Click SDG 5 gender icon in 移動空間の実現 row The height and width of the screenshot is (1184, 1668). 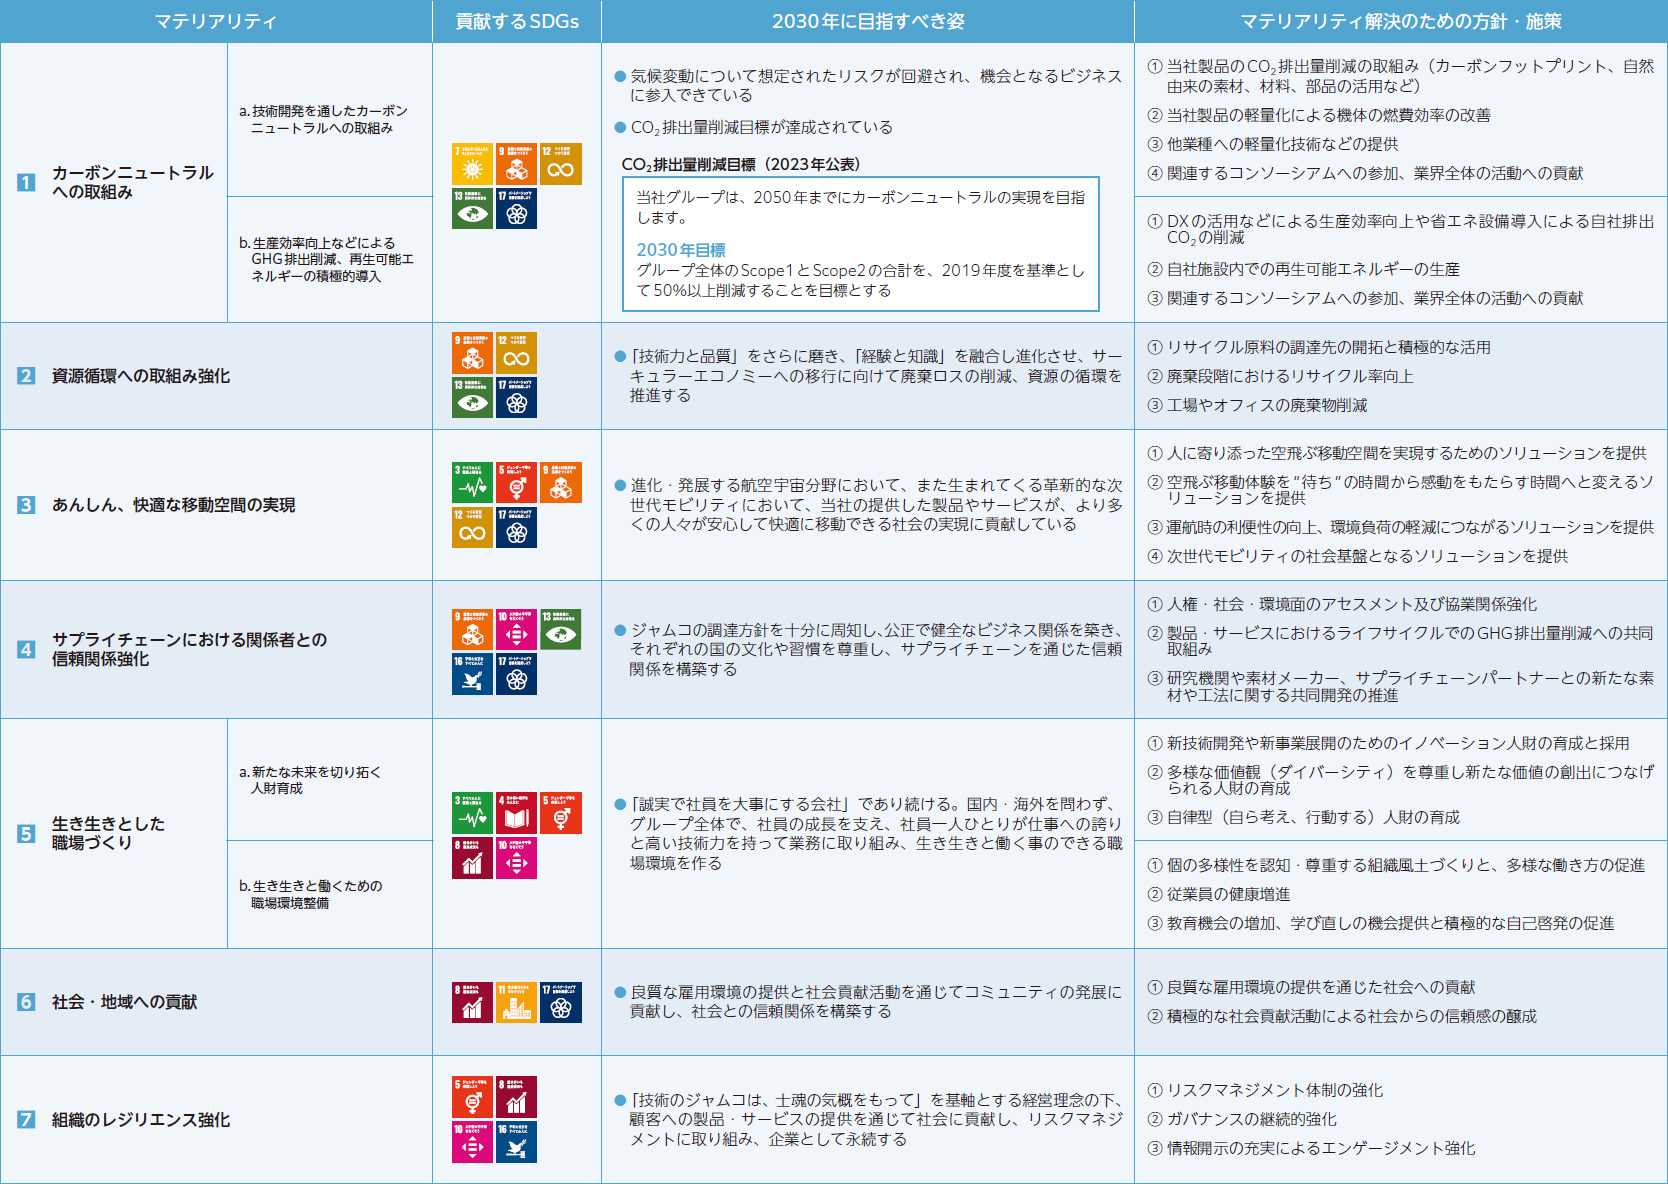[x=516, y=483]
